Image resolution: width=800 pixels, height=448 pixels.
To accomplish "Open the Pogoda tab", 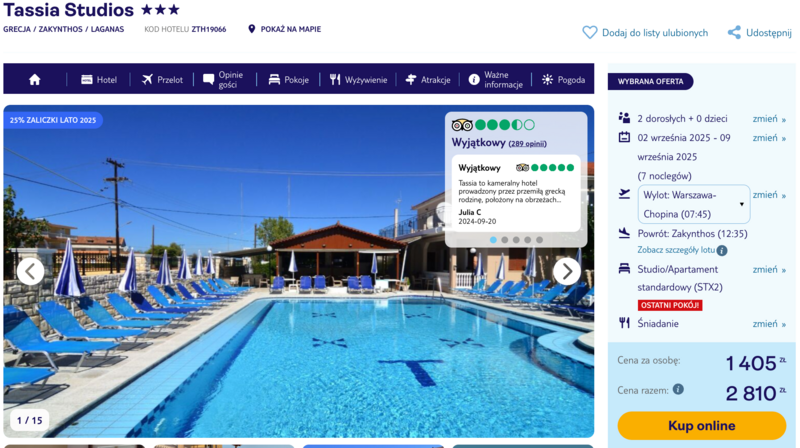I will [563, 80].
